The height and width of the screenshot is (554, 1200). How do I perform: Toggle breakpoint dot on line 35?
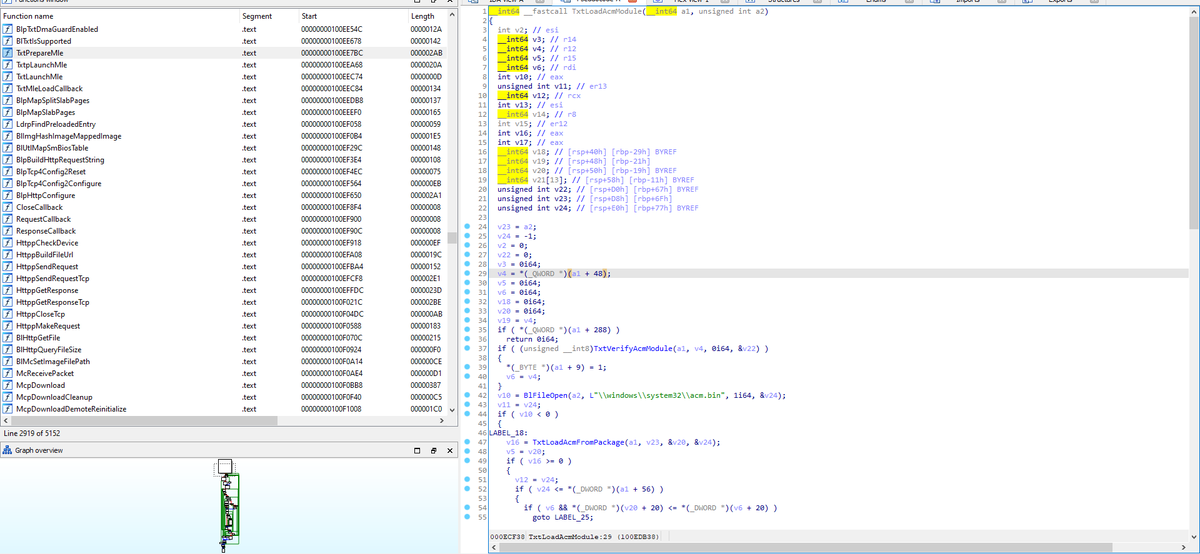(468, 329)
